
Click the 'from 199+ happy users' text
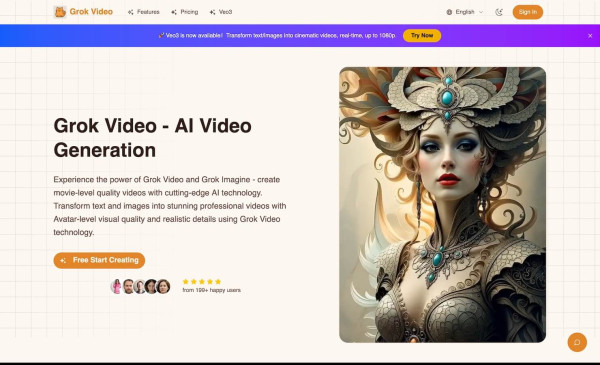pos(212,290)
